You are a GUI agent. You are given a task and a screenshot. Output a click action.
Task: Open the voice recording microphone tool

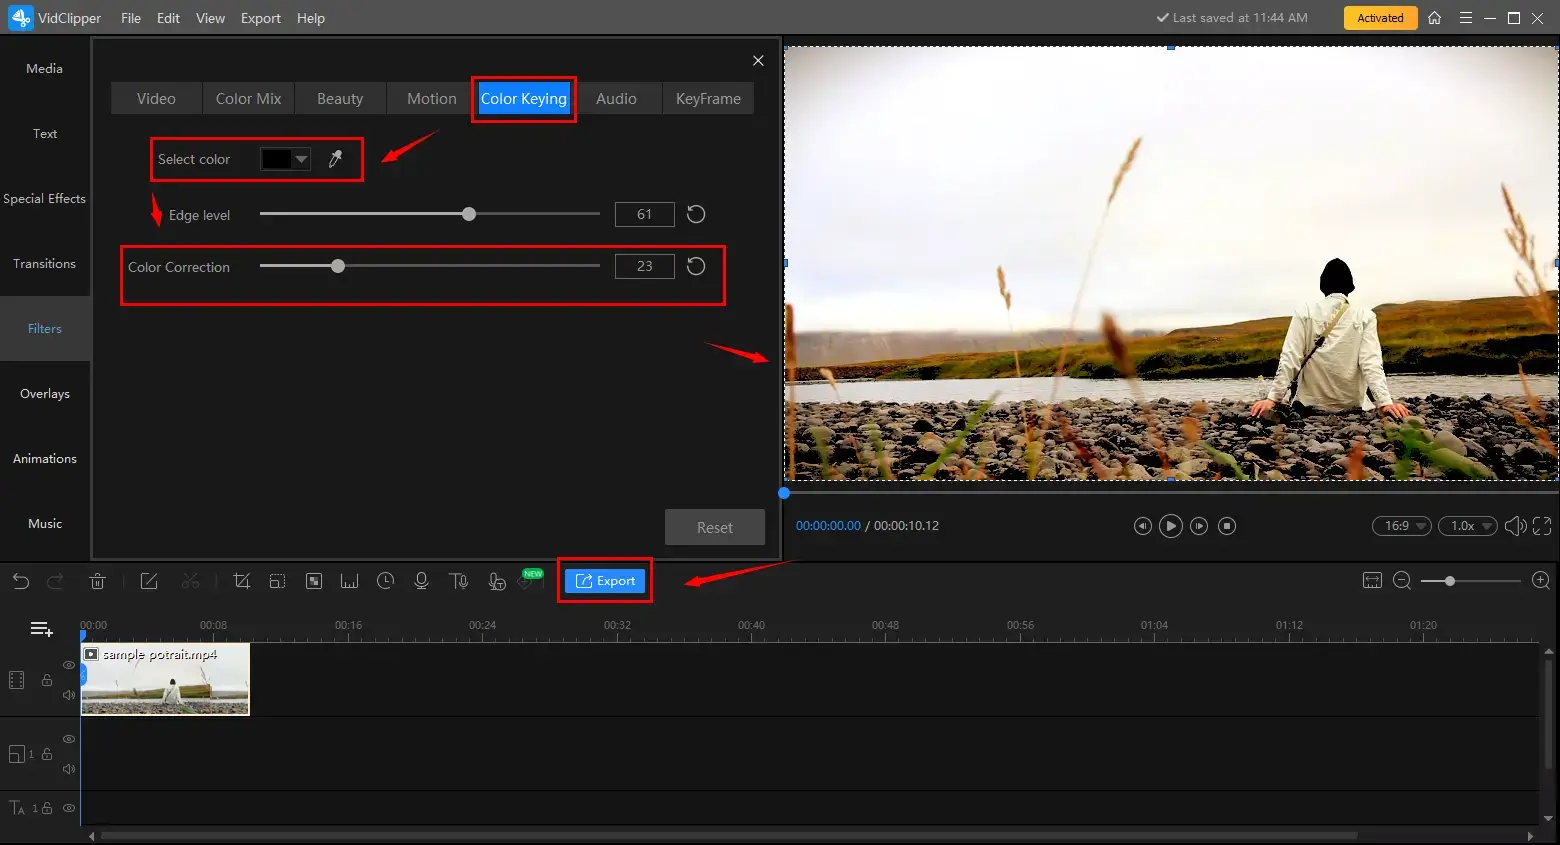pos(421,581)
